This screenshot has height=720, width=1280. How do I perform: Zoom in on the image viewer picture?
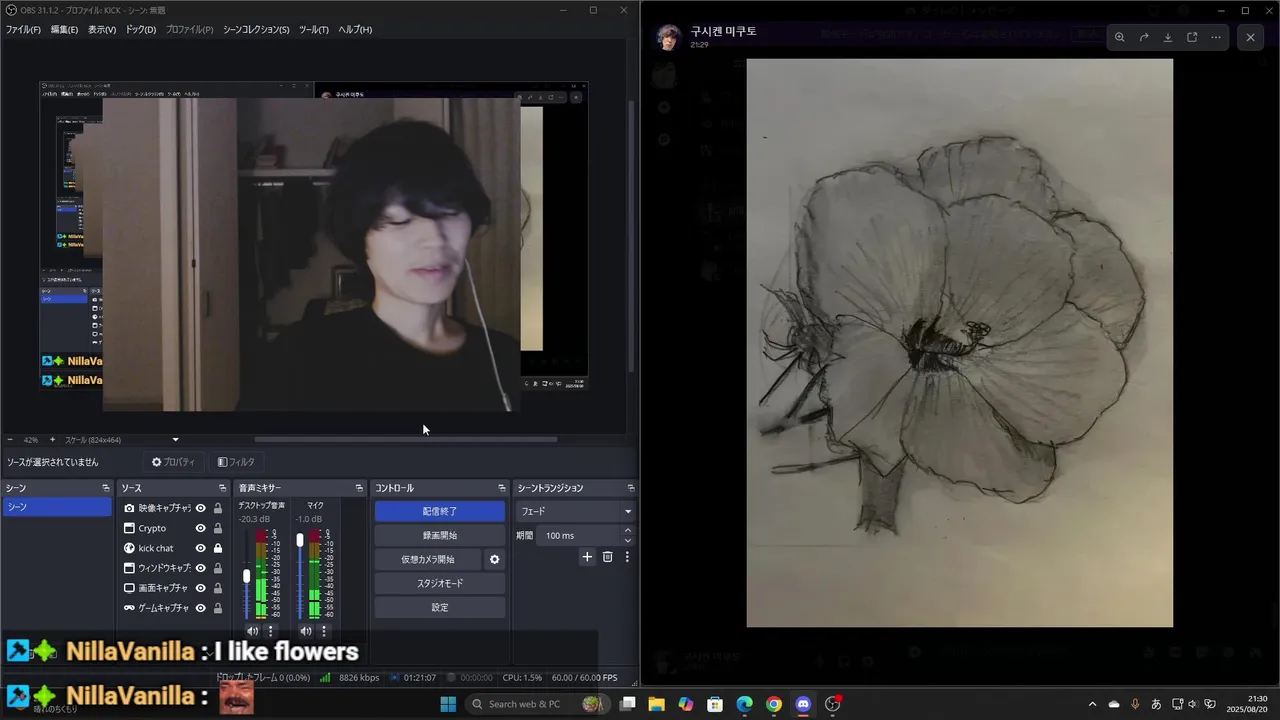coord(1119,37)
